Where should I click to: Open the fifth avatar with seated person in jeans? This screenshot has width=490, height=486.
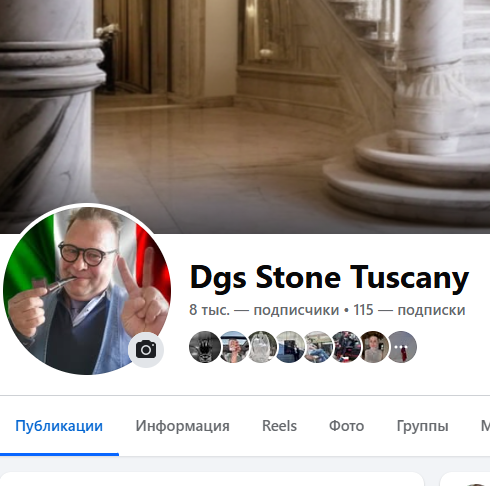coord(318,347)
